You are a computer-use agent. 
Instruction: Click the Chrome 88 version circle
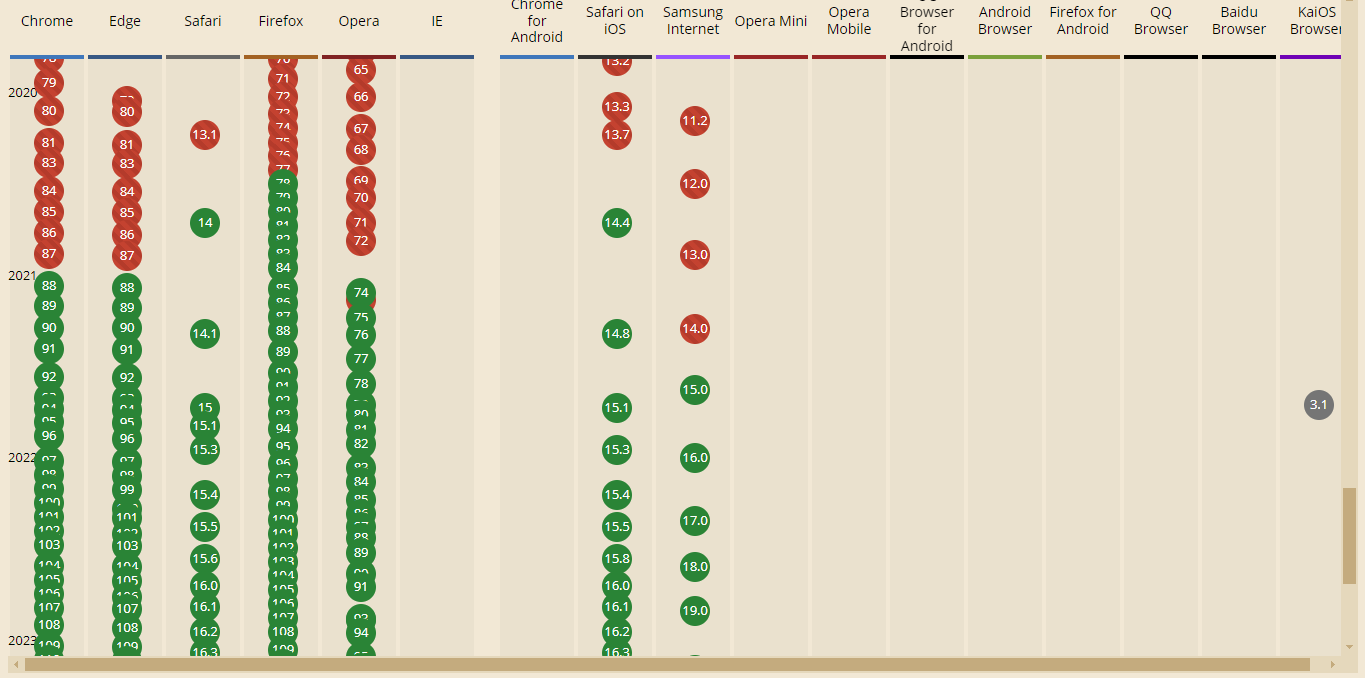tap(49, 286)
